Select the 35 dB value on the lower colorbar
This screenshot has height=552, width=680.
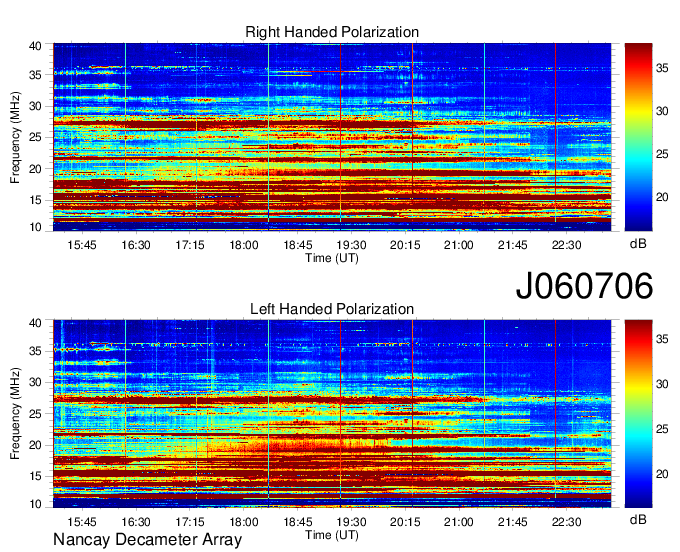click(x=662, y=339)
